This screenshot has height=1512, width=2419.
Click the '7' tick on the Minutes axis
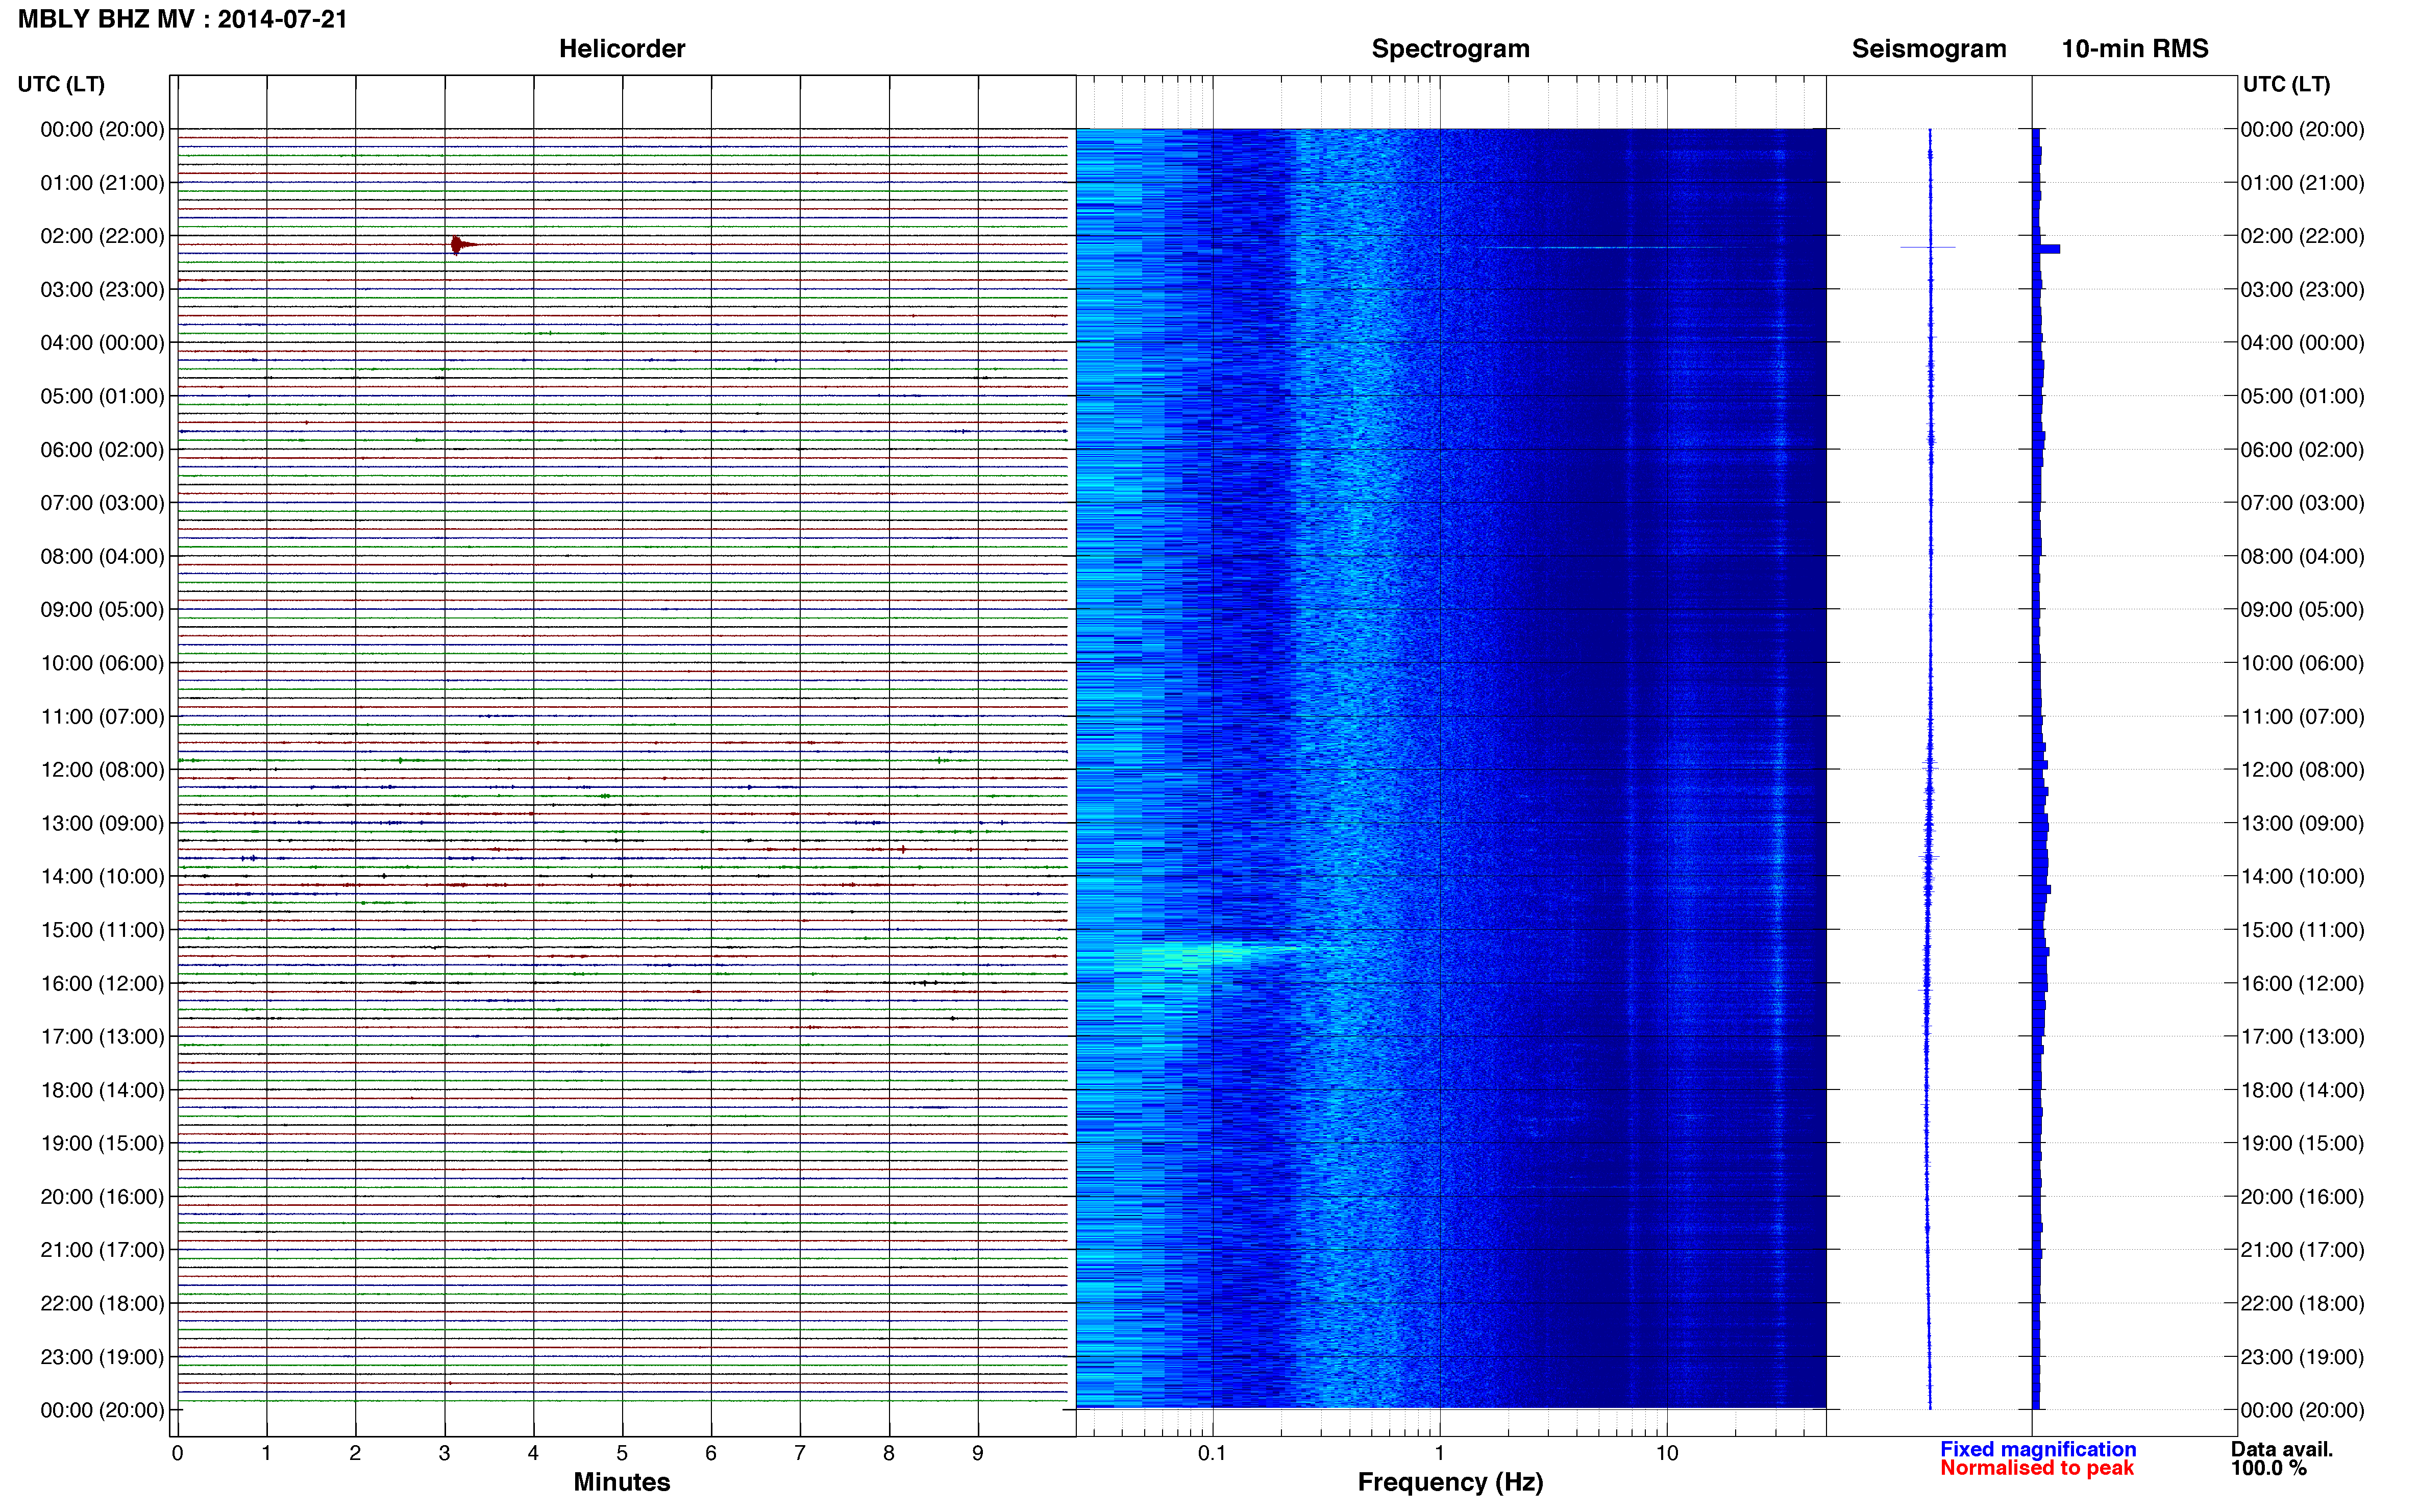(x=800, y=1453)
